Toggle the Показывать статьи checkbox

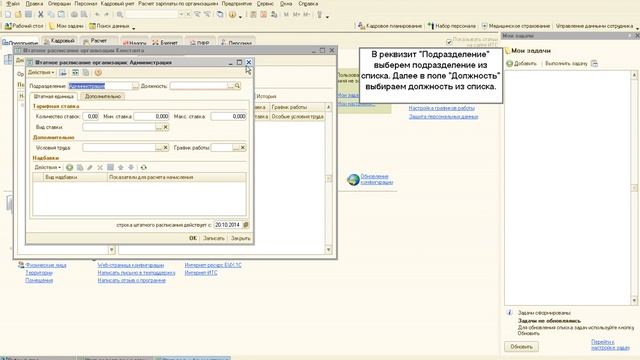[x=449, y=42]
